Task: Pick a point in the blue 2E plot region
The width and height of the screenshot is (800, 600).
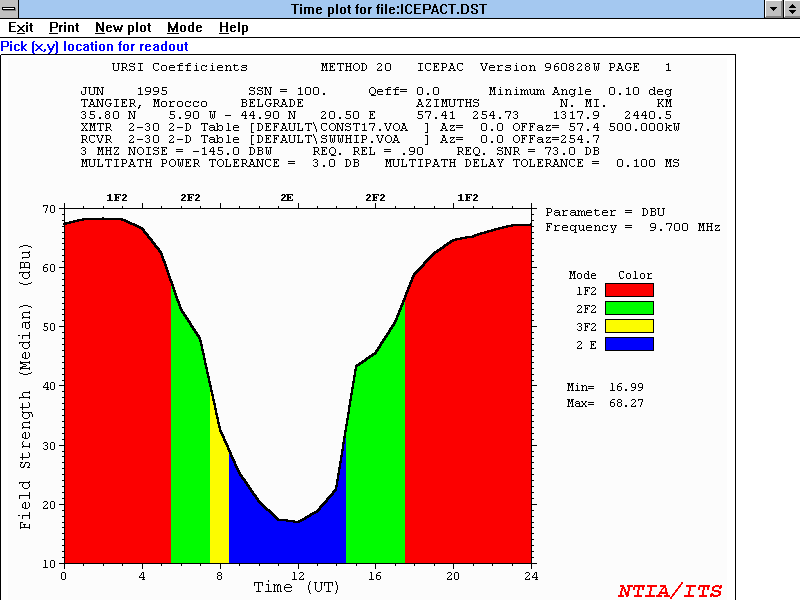Action: coord(290,540)
